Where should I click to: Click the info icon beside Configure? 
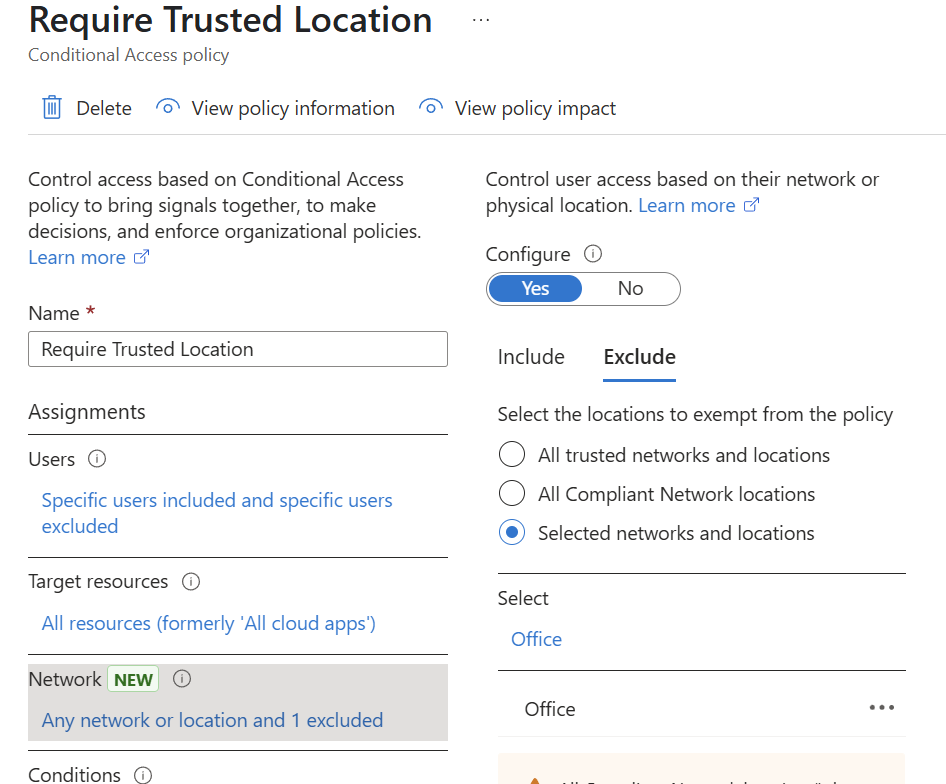(x=593, y=254)
